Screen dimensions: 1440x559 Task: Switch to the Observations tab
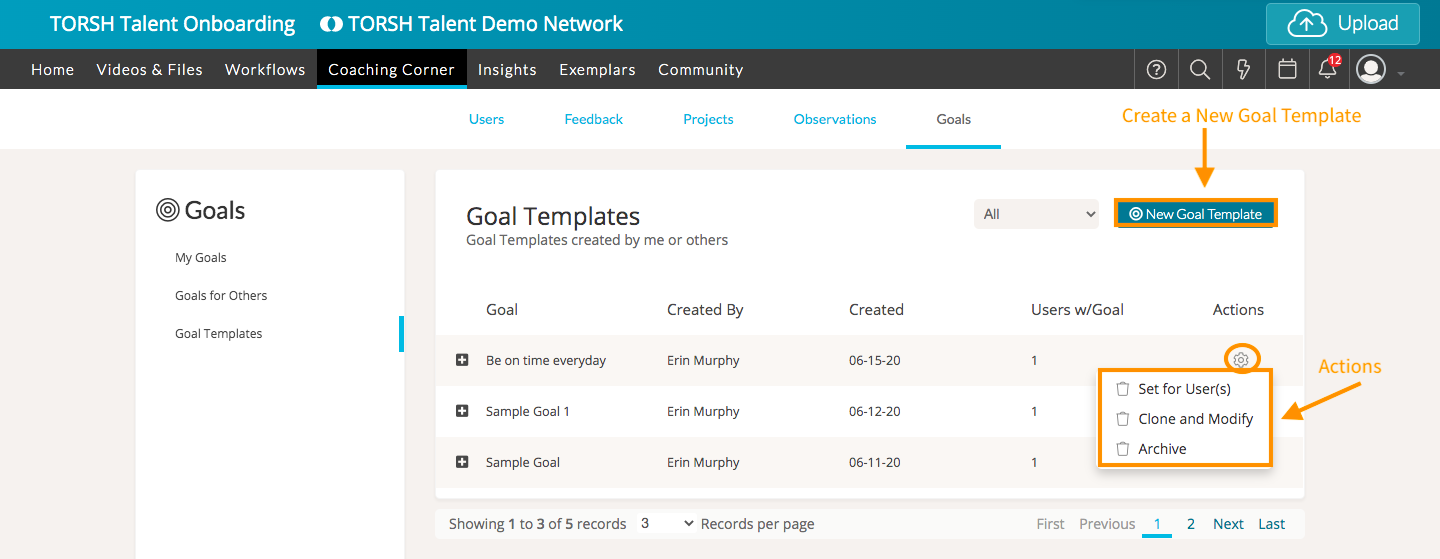pos(835,119)
